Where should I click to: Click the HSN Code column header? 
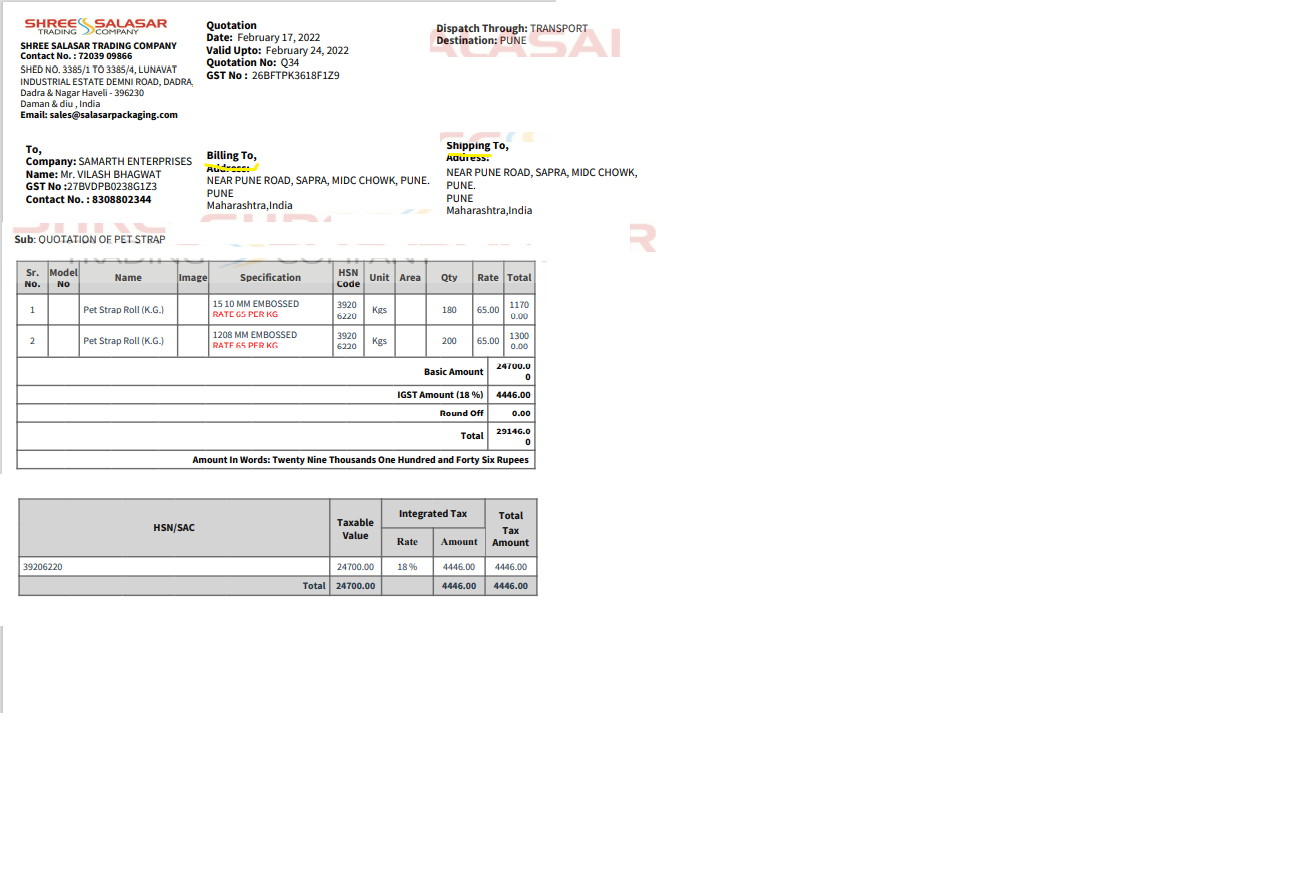(348, 278)
